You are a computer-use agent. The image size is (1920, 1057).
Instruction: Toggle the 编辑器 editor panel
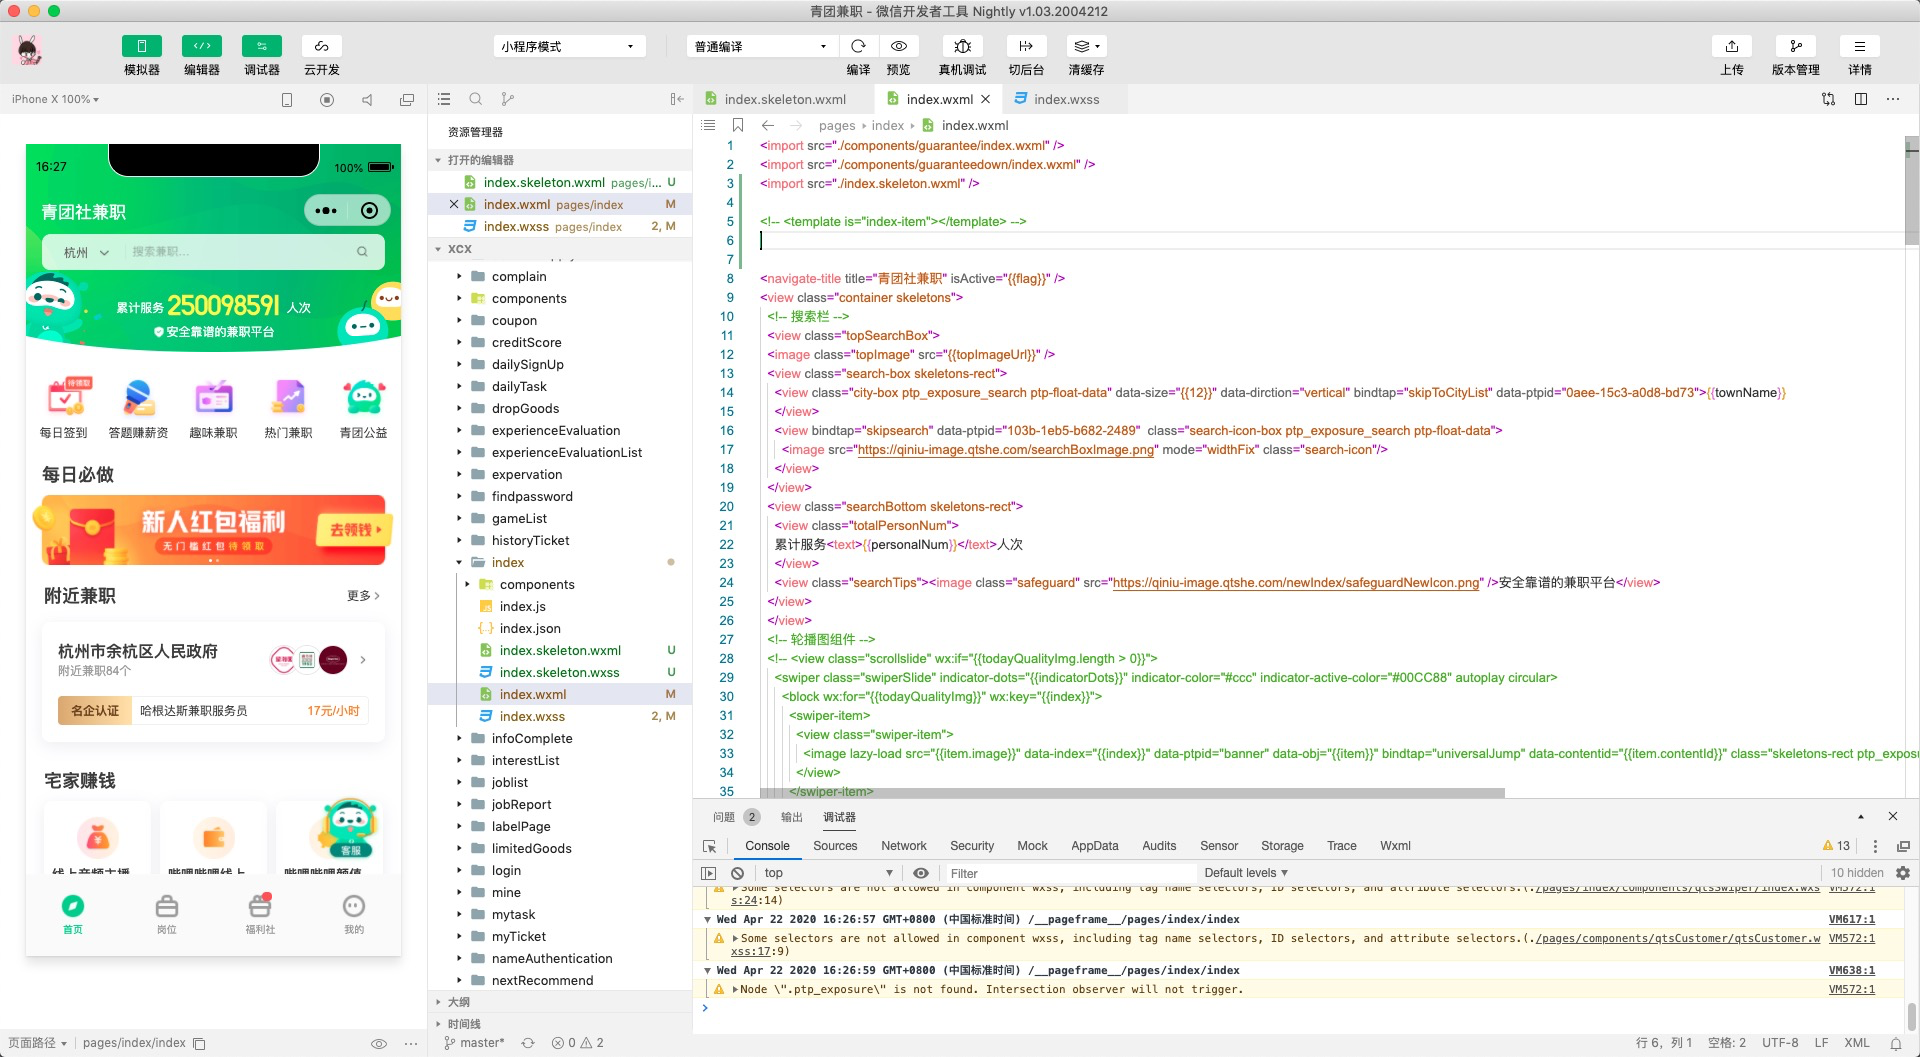point(202,47)
